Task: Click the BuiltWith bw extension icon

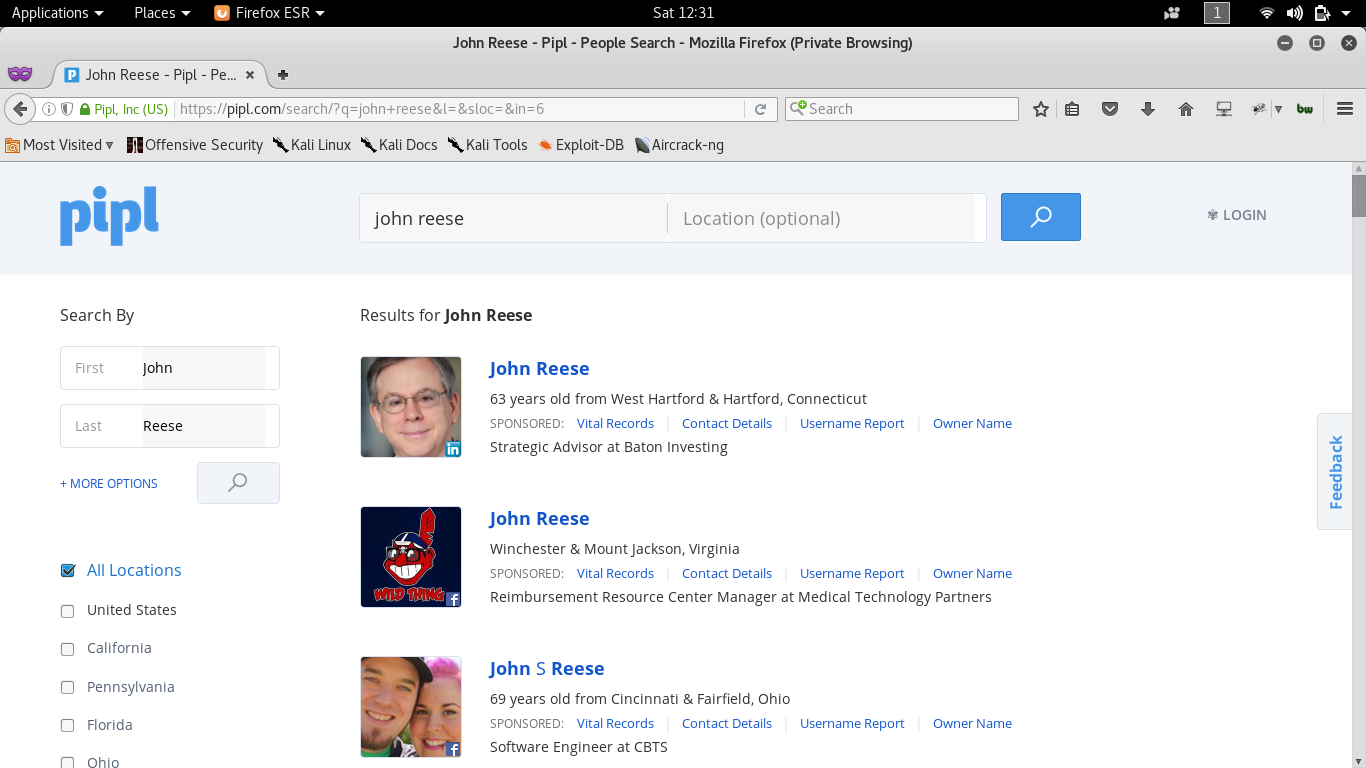Action: pos(1305,109)
